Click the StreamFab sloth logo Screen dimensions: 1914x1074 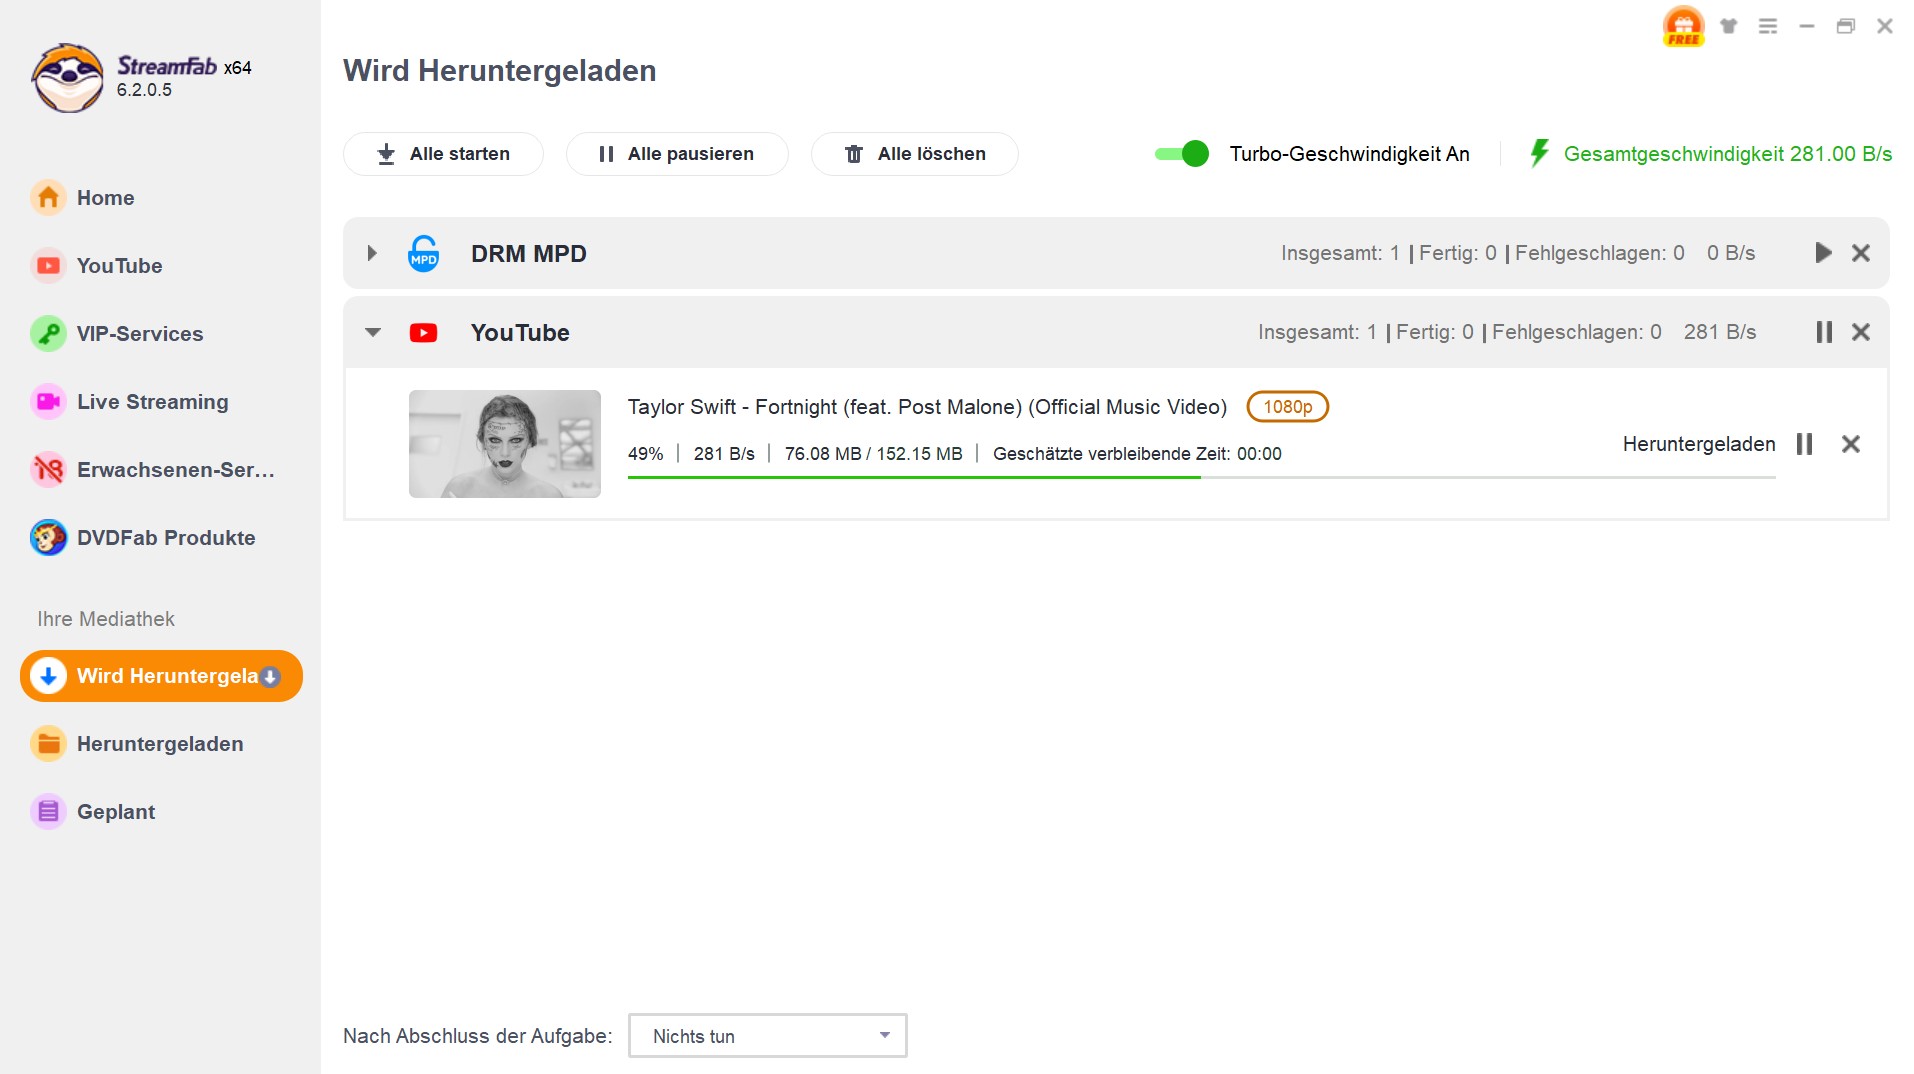67,77
